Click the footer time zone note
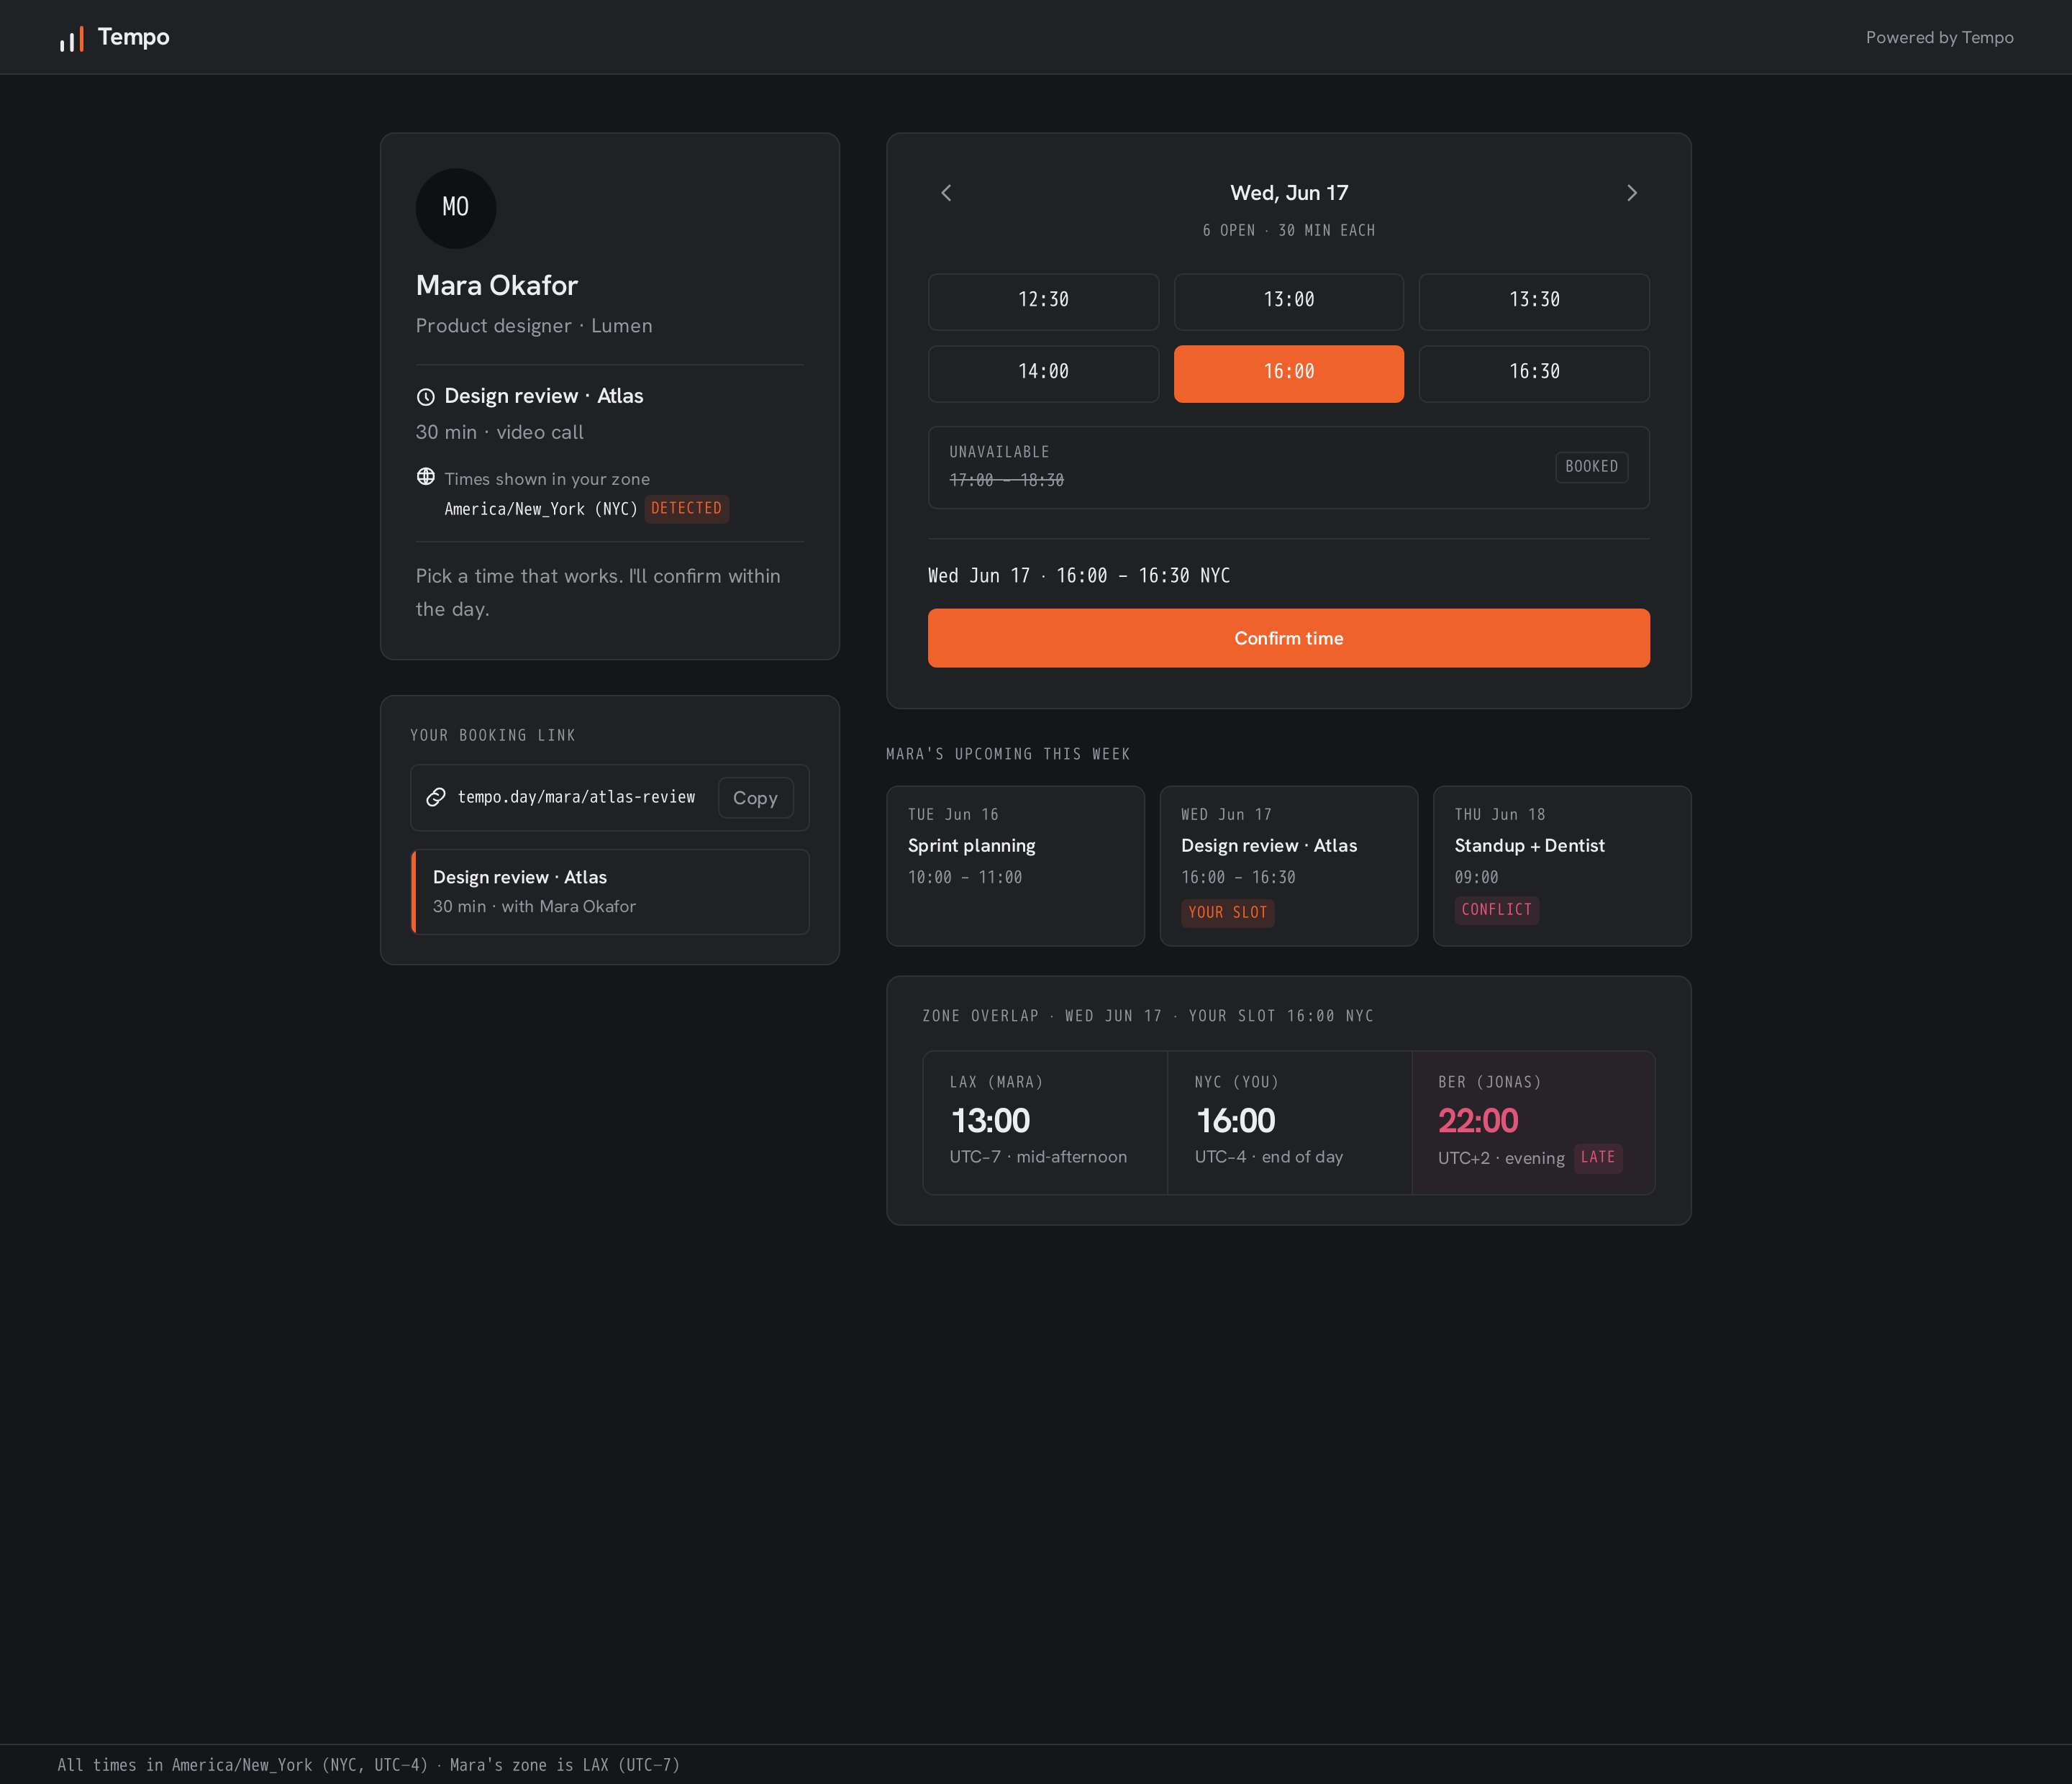This screenshot has height=1784, width=2072. tap(368, 1765)
